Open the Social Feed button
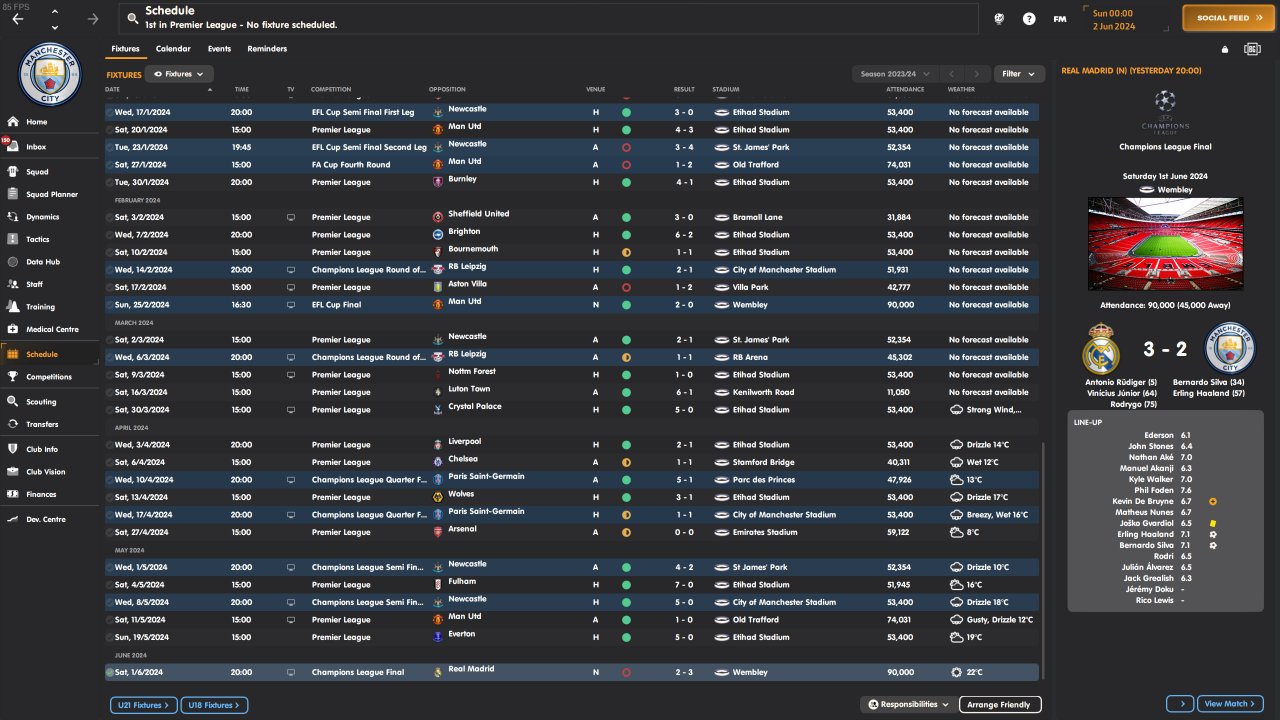The image size is (1280, 720). click(1230, 18)
